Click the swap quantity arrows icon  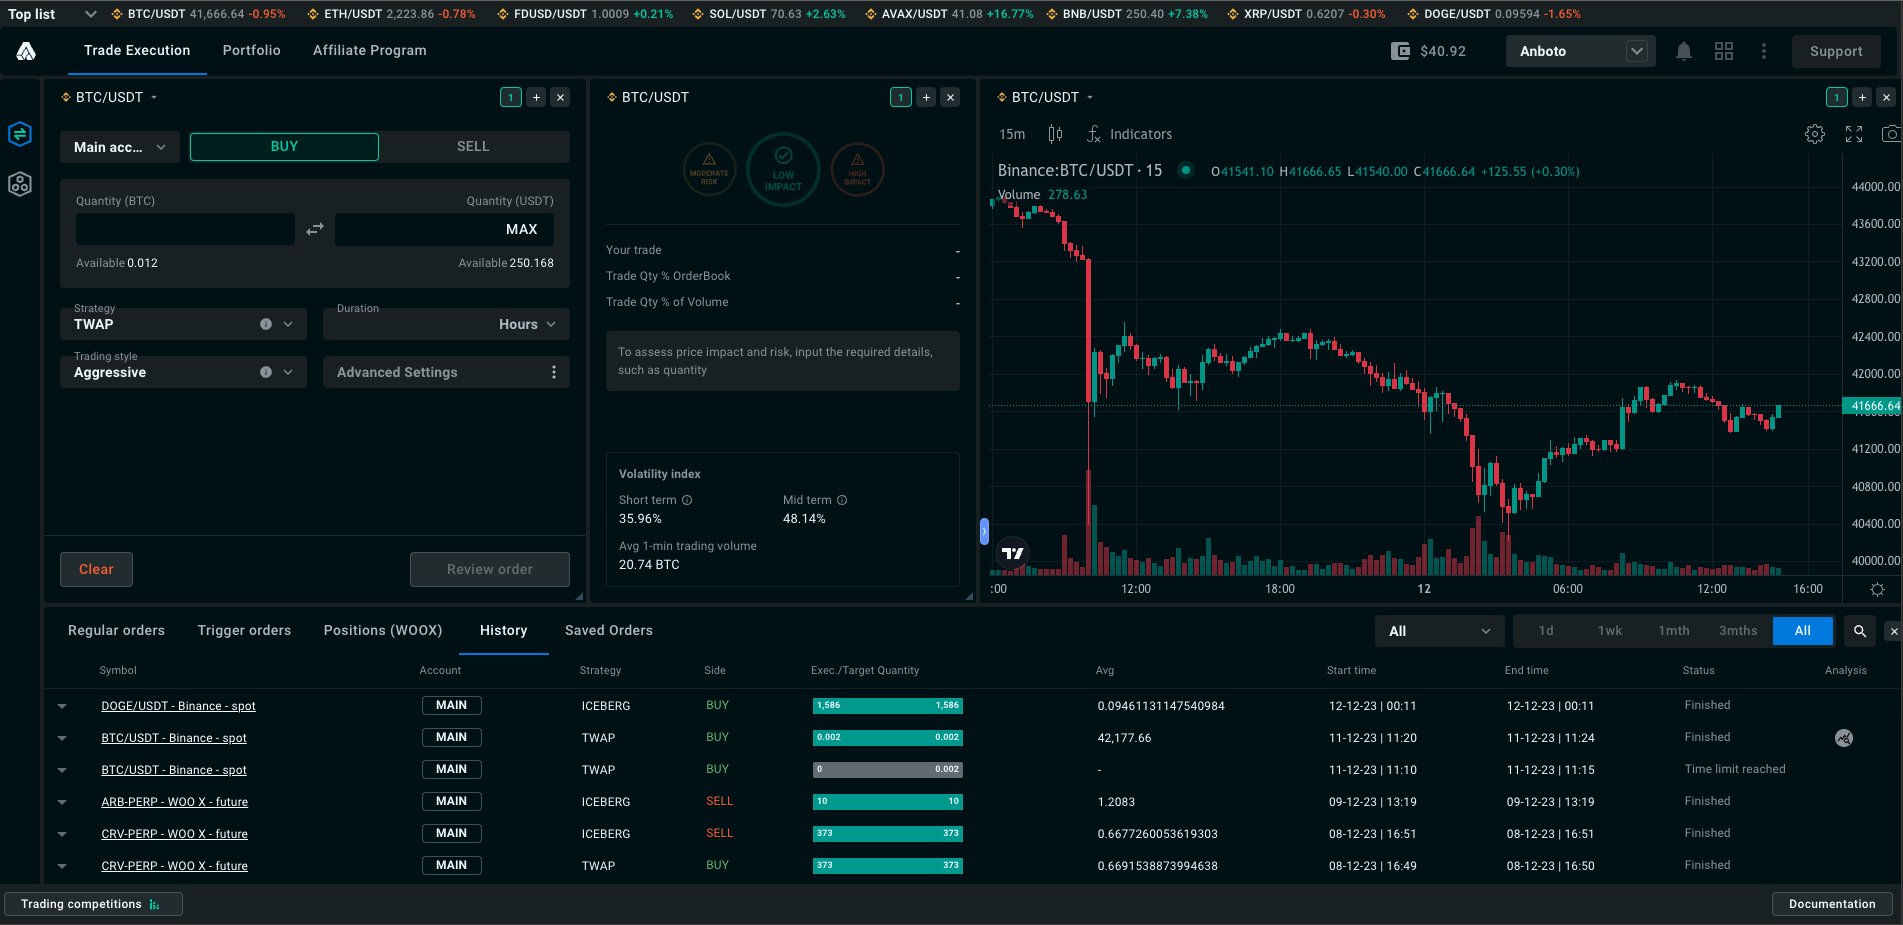coord(315,229)
